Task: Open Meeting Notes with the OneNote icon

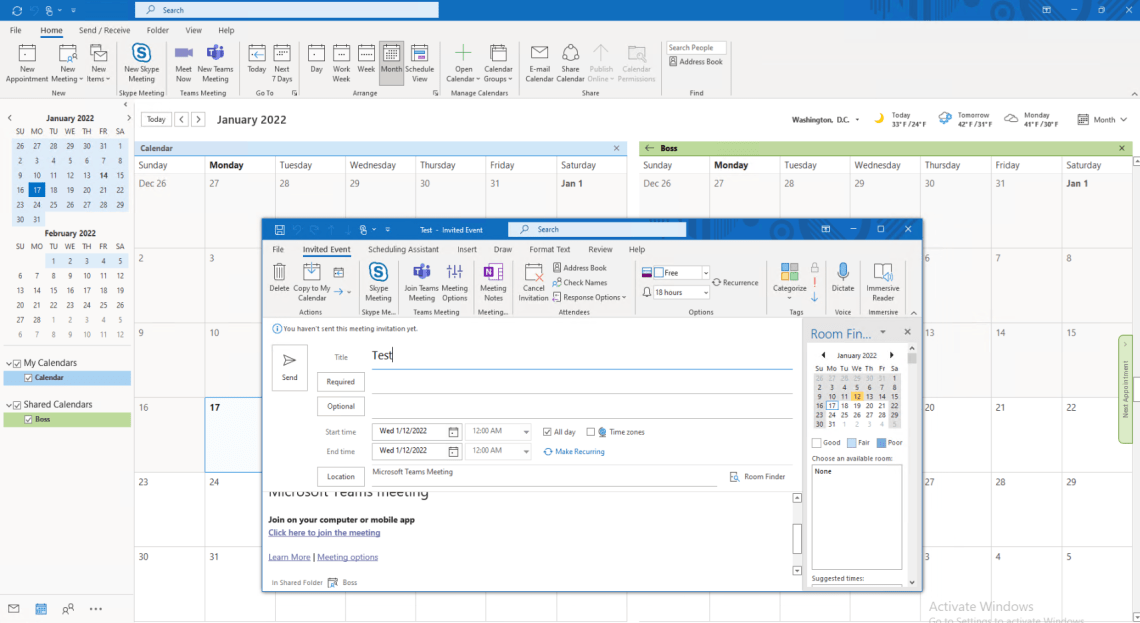Action: 493,281
